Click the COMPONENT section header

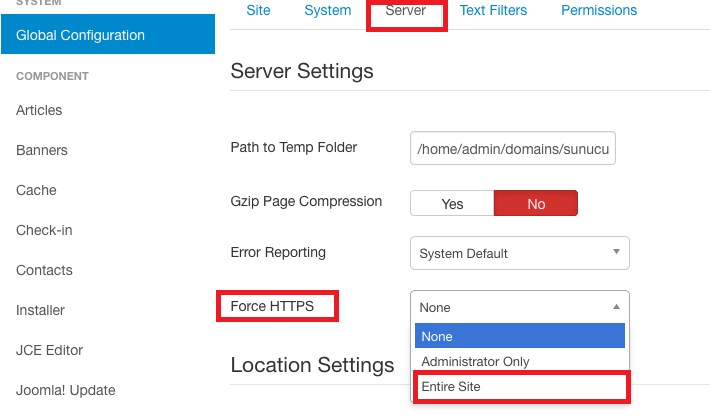[52, 76]
